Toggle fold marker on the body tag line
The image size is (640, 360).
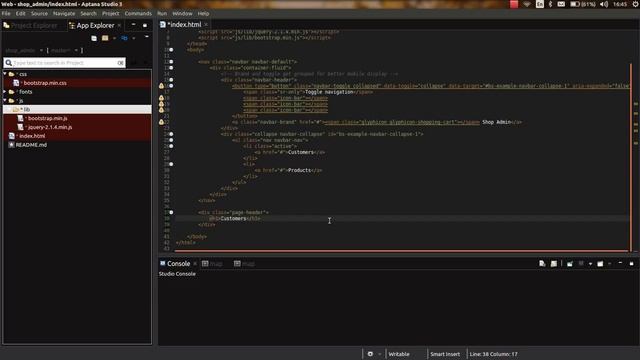171,50
